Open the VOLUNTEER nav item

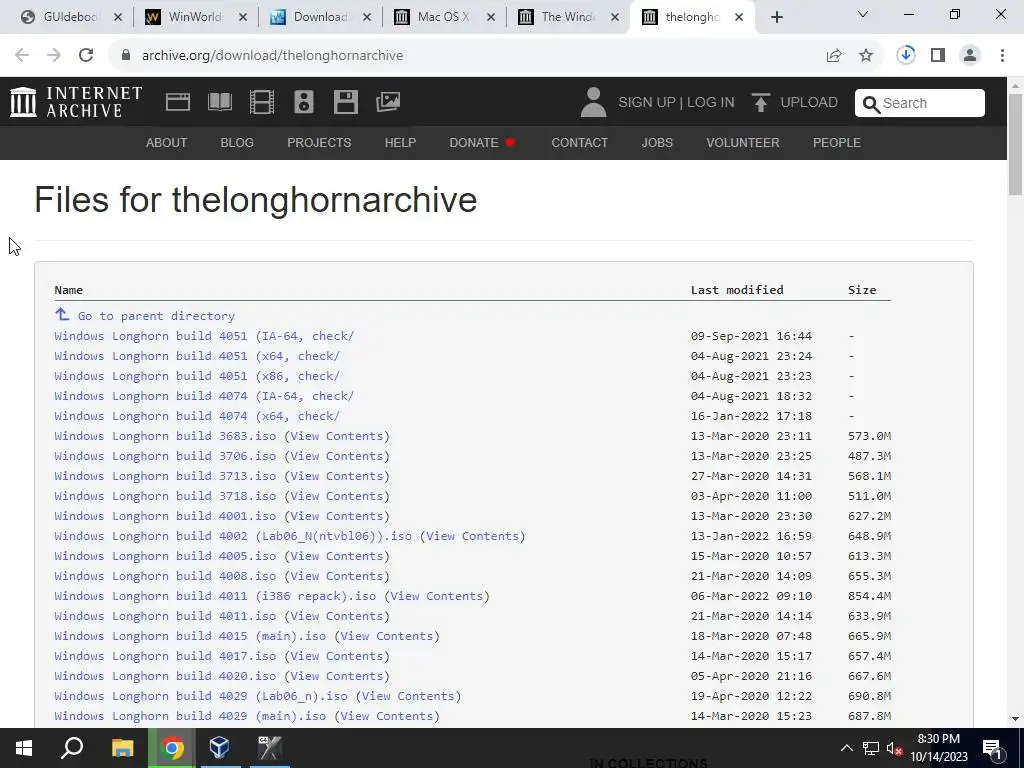743,142
